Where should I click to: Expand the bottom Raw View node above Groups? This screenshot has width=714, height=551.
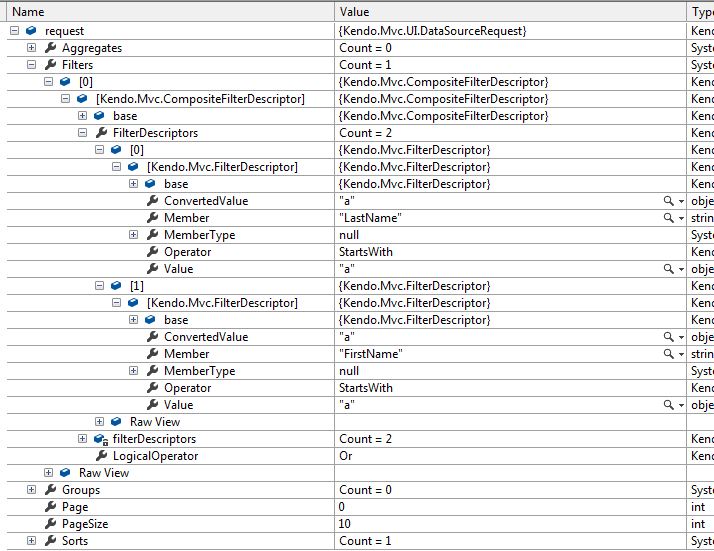[x=48, y=473]
